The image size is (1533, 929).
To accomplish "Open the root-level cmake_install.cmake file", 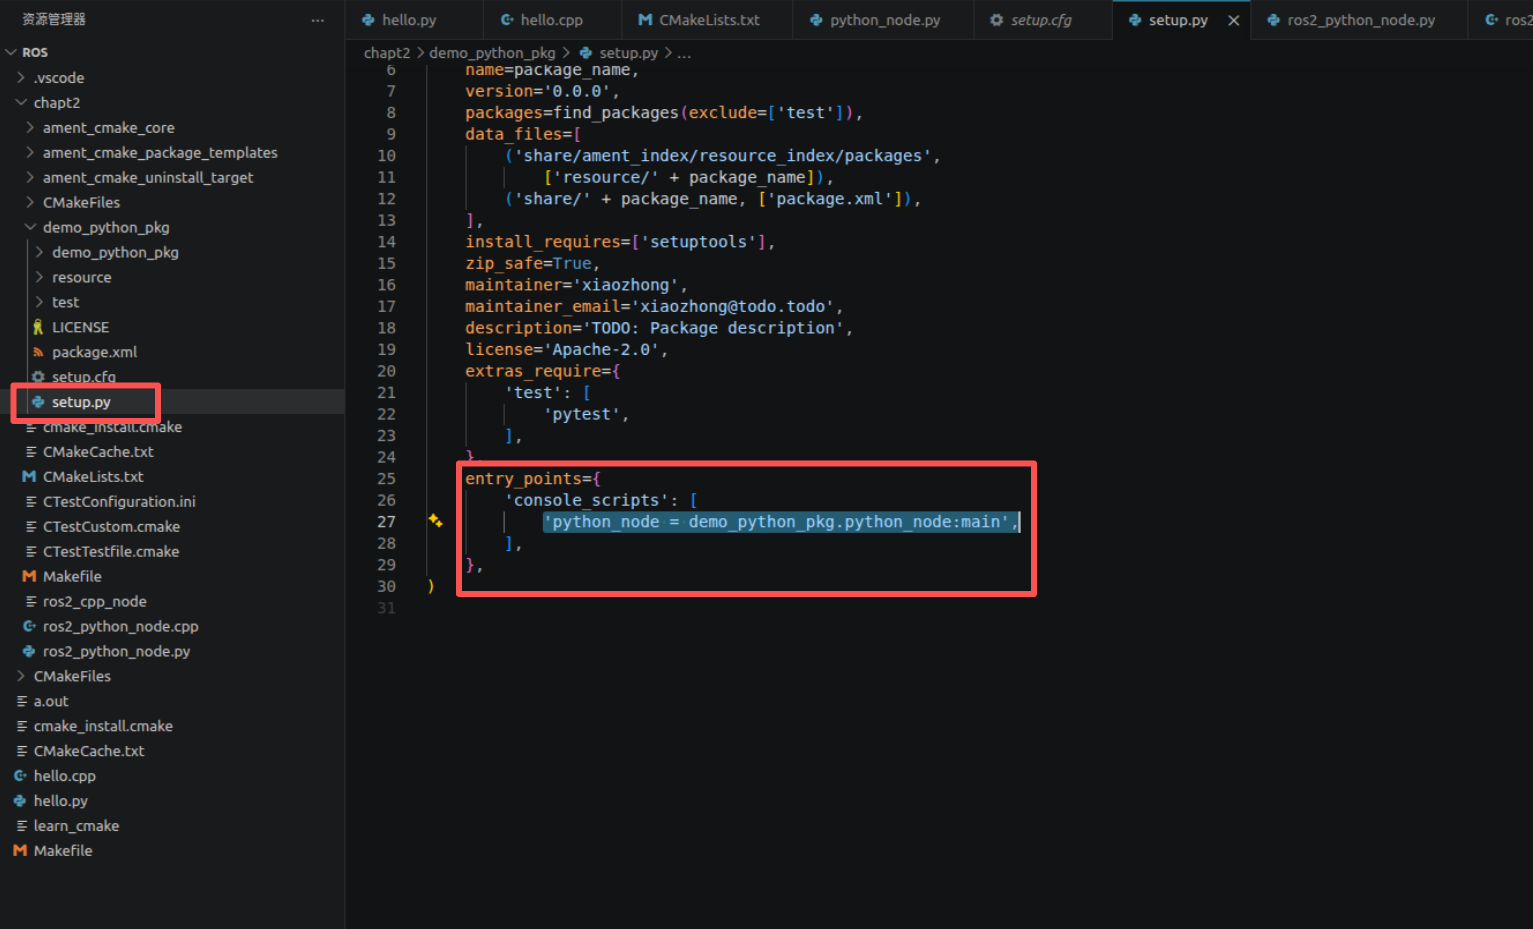I will click(x=103, y=726).
